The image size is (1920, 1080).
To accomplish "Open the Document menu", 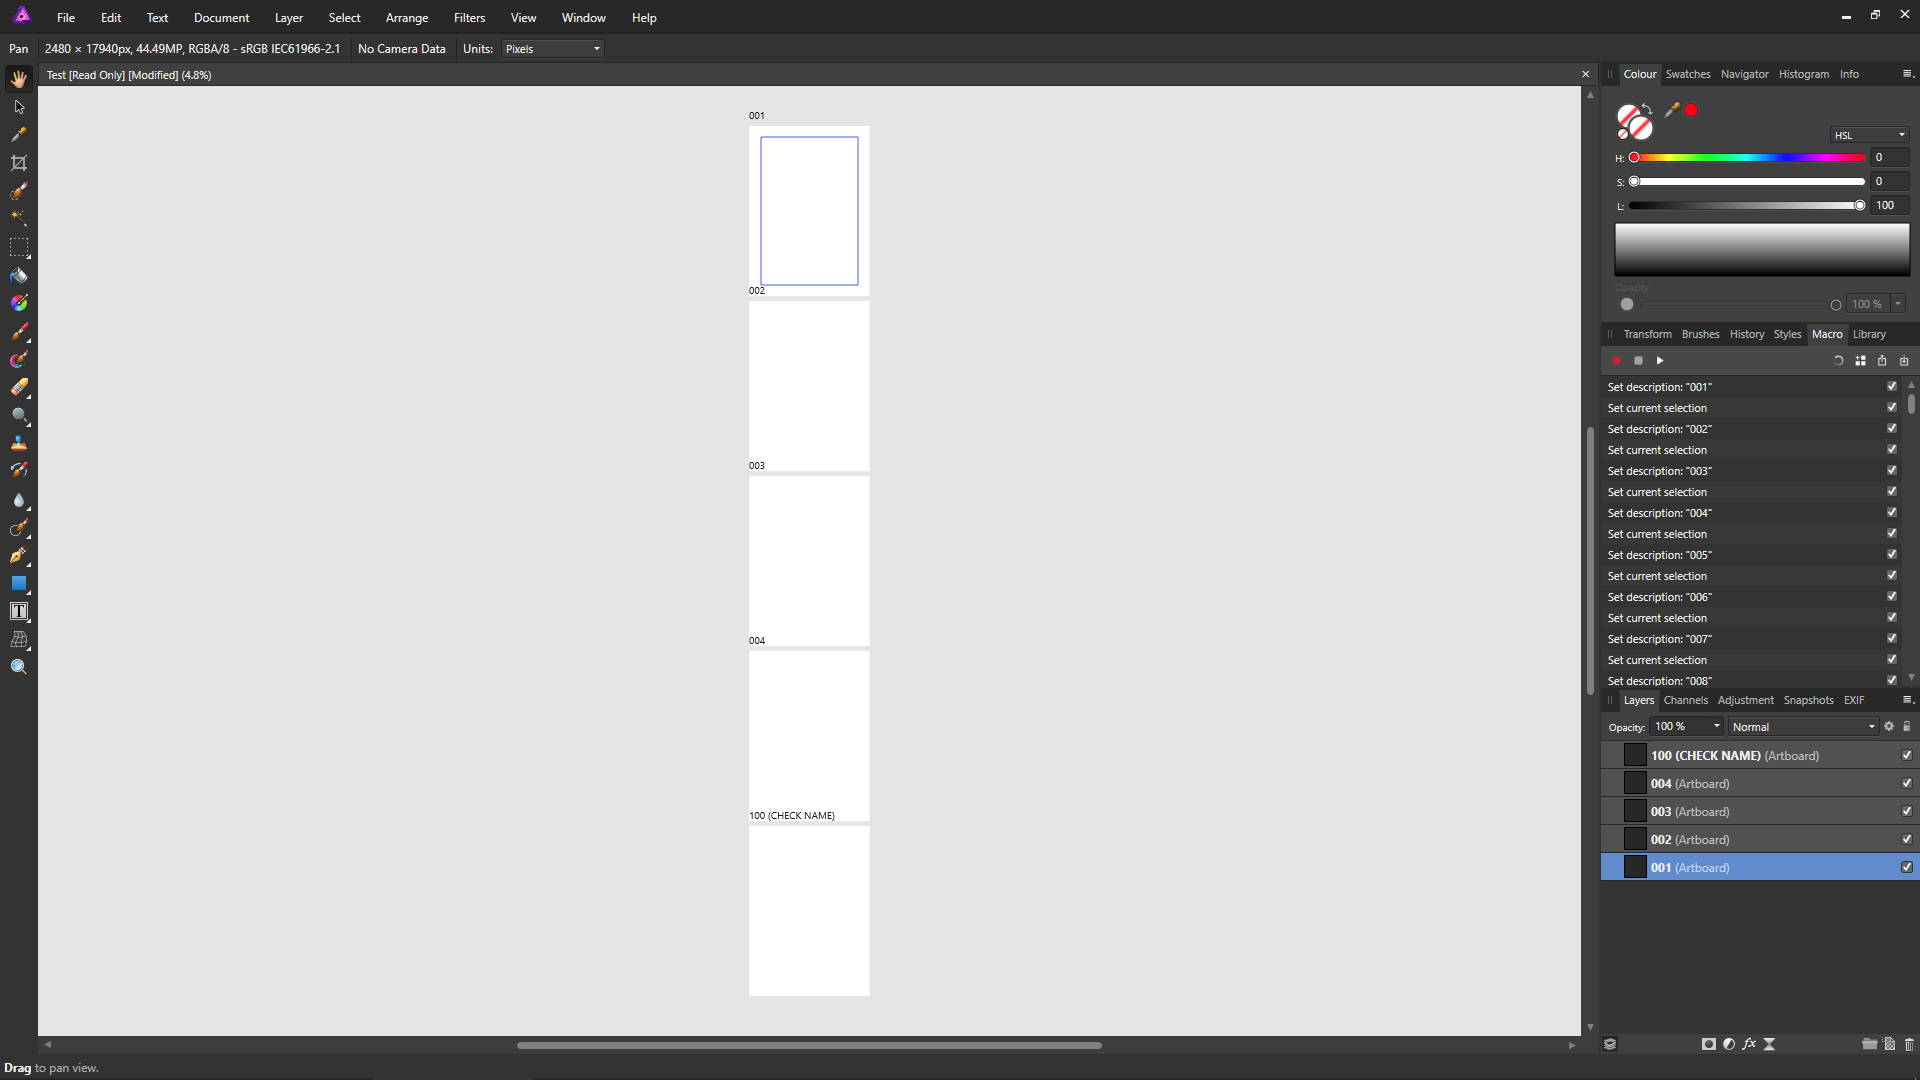I will coord(222,18).
